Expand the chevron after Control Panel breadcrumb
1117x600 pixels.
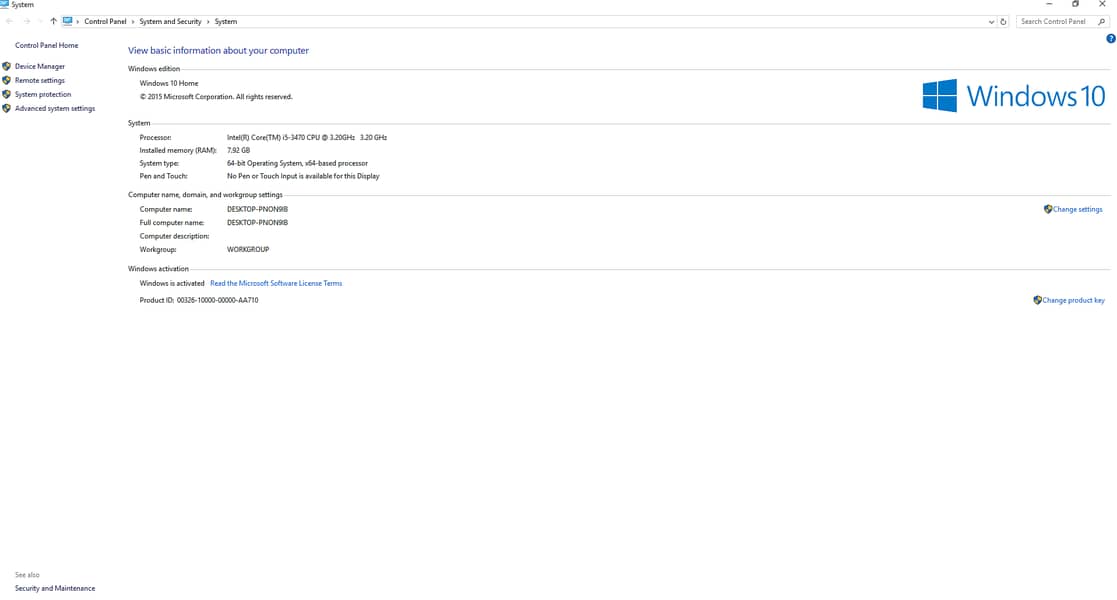click(132, 22)
